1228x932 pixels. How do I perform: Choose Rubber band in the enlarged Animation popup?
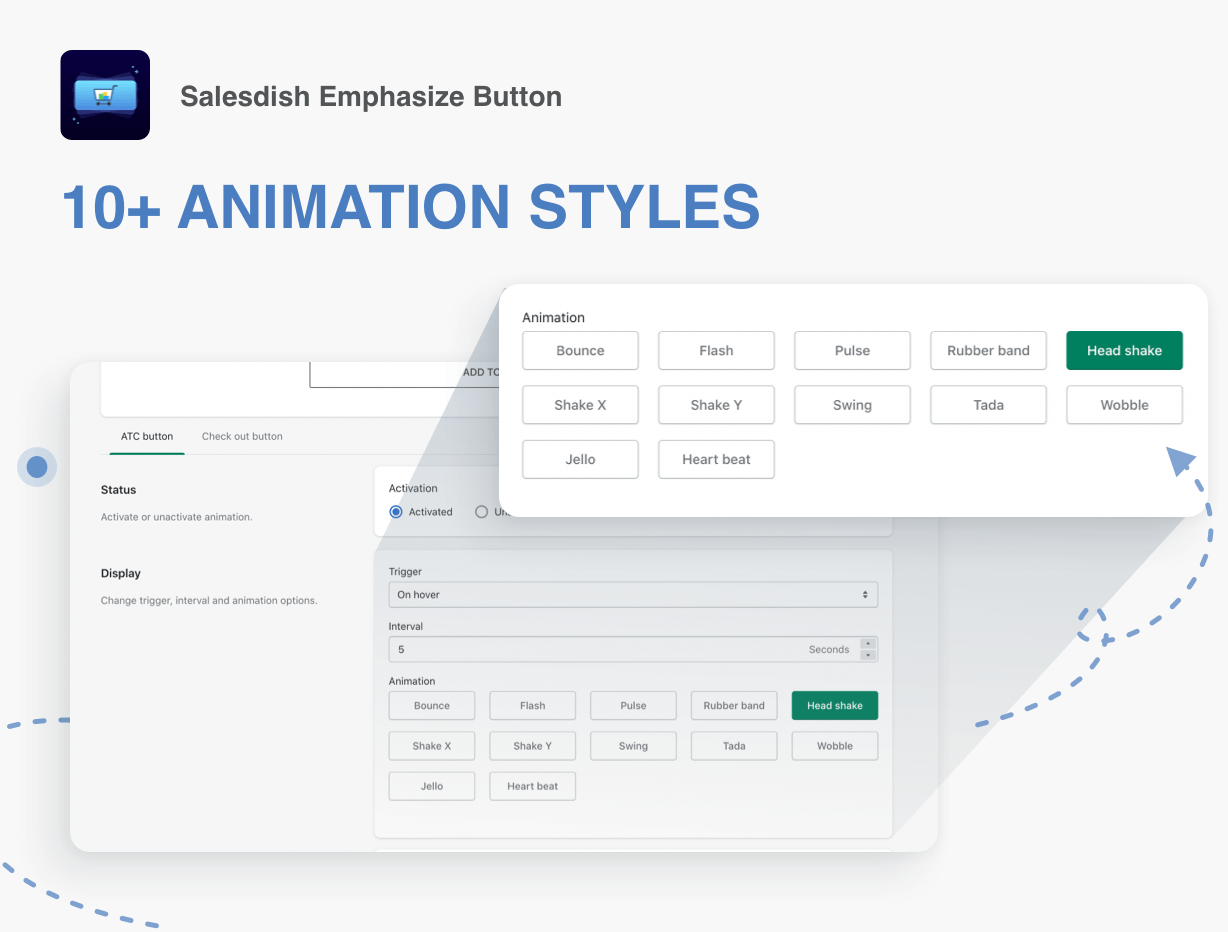coord(988,351)
